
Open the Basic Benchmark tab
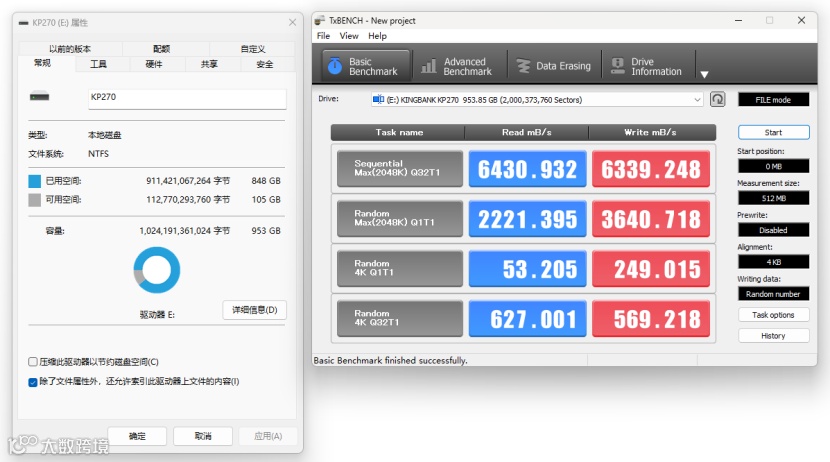tap(366, 66)
